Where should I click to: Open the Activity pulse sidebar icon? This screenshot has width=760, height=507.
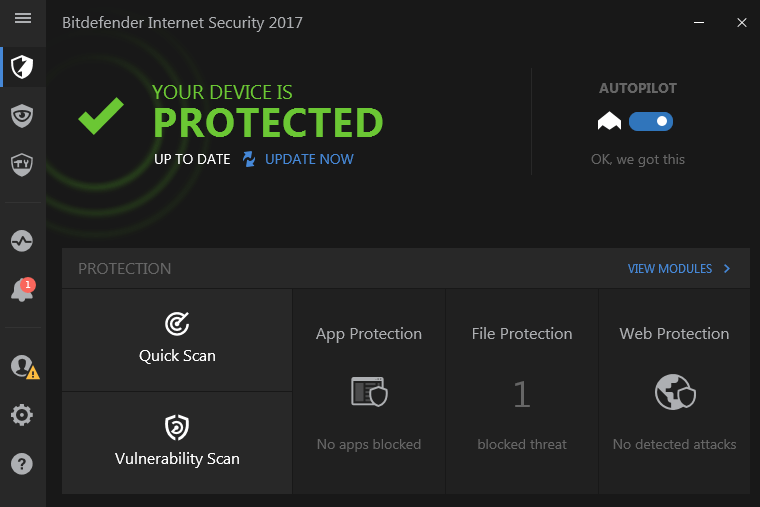pyautogui.click(x=22, y=241)
